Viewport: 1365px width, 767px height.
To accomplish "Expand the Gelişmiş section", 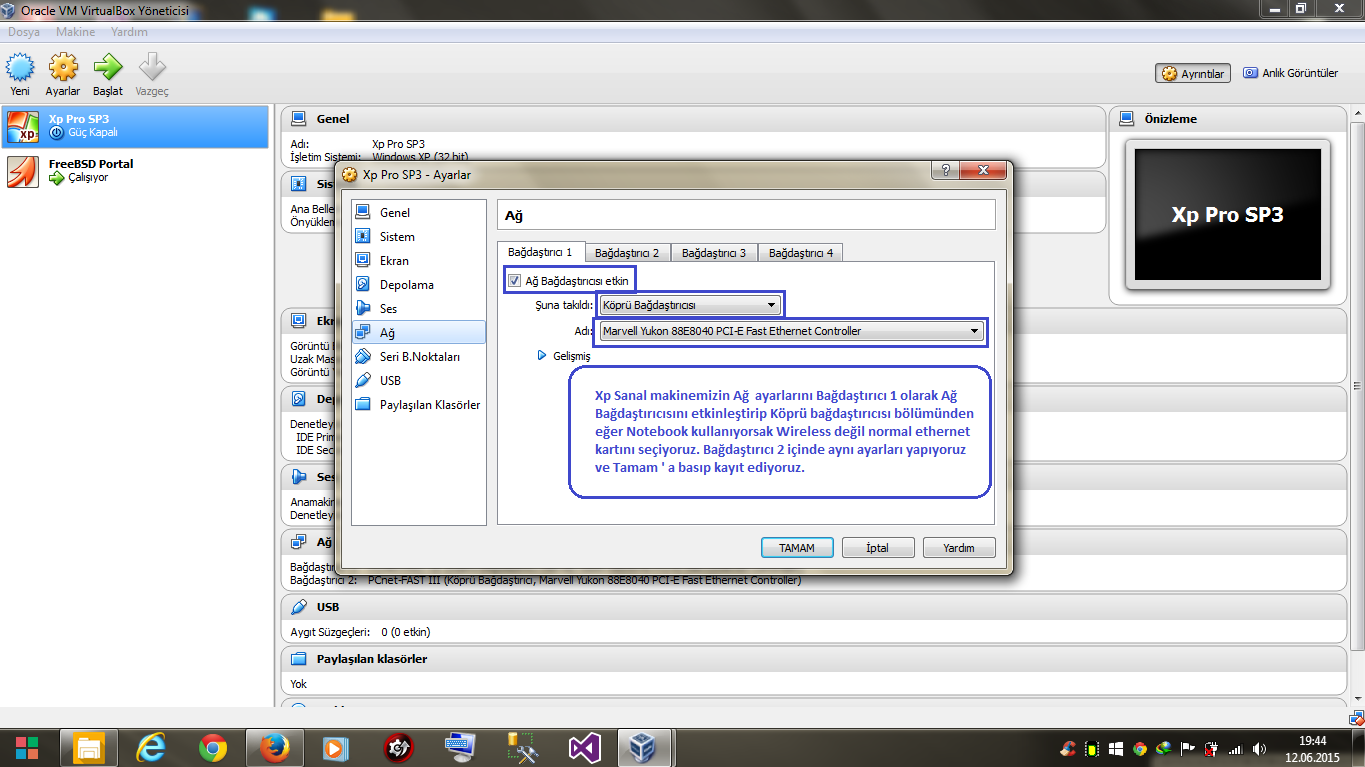I will (565, 356).
